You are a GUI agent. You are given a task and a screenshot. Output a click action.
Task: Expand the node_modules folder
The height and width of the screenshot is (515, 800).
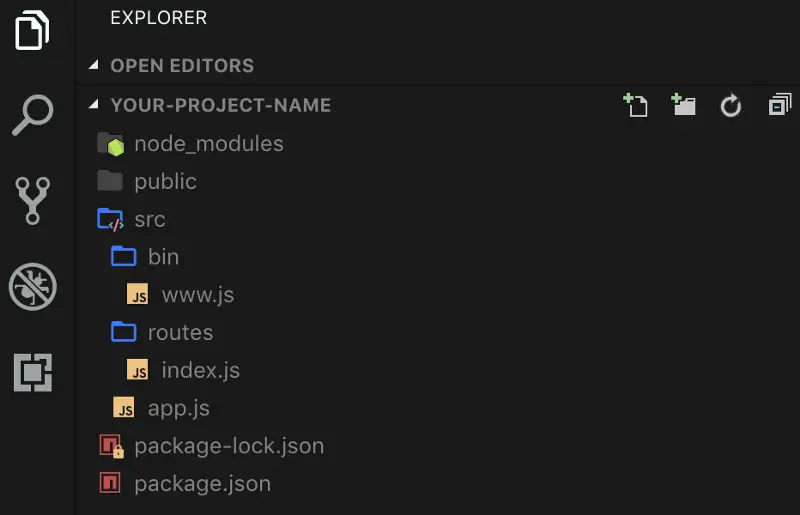tap(208, 144)
